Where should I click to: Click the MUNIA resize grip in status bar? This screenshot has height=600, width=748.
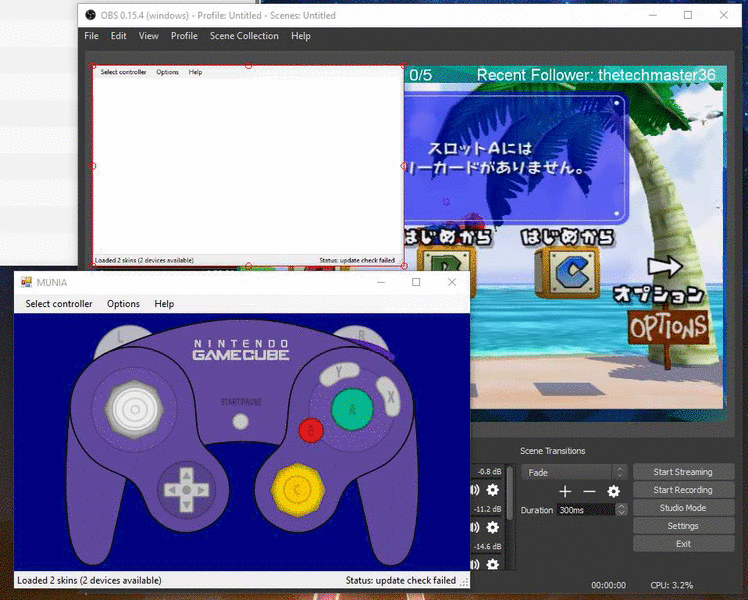[464, 582]
